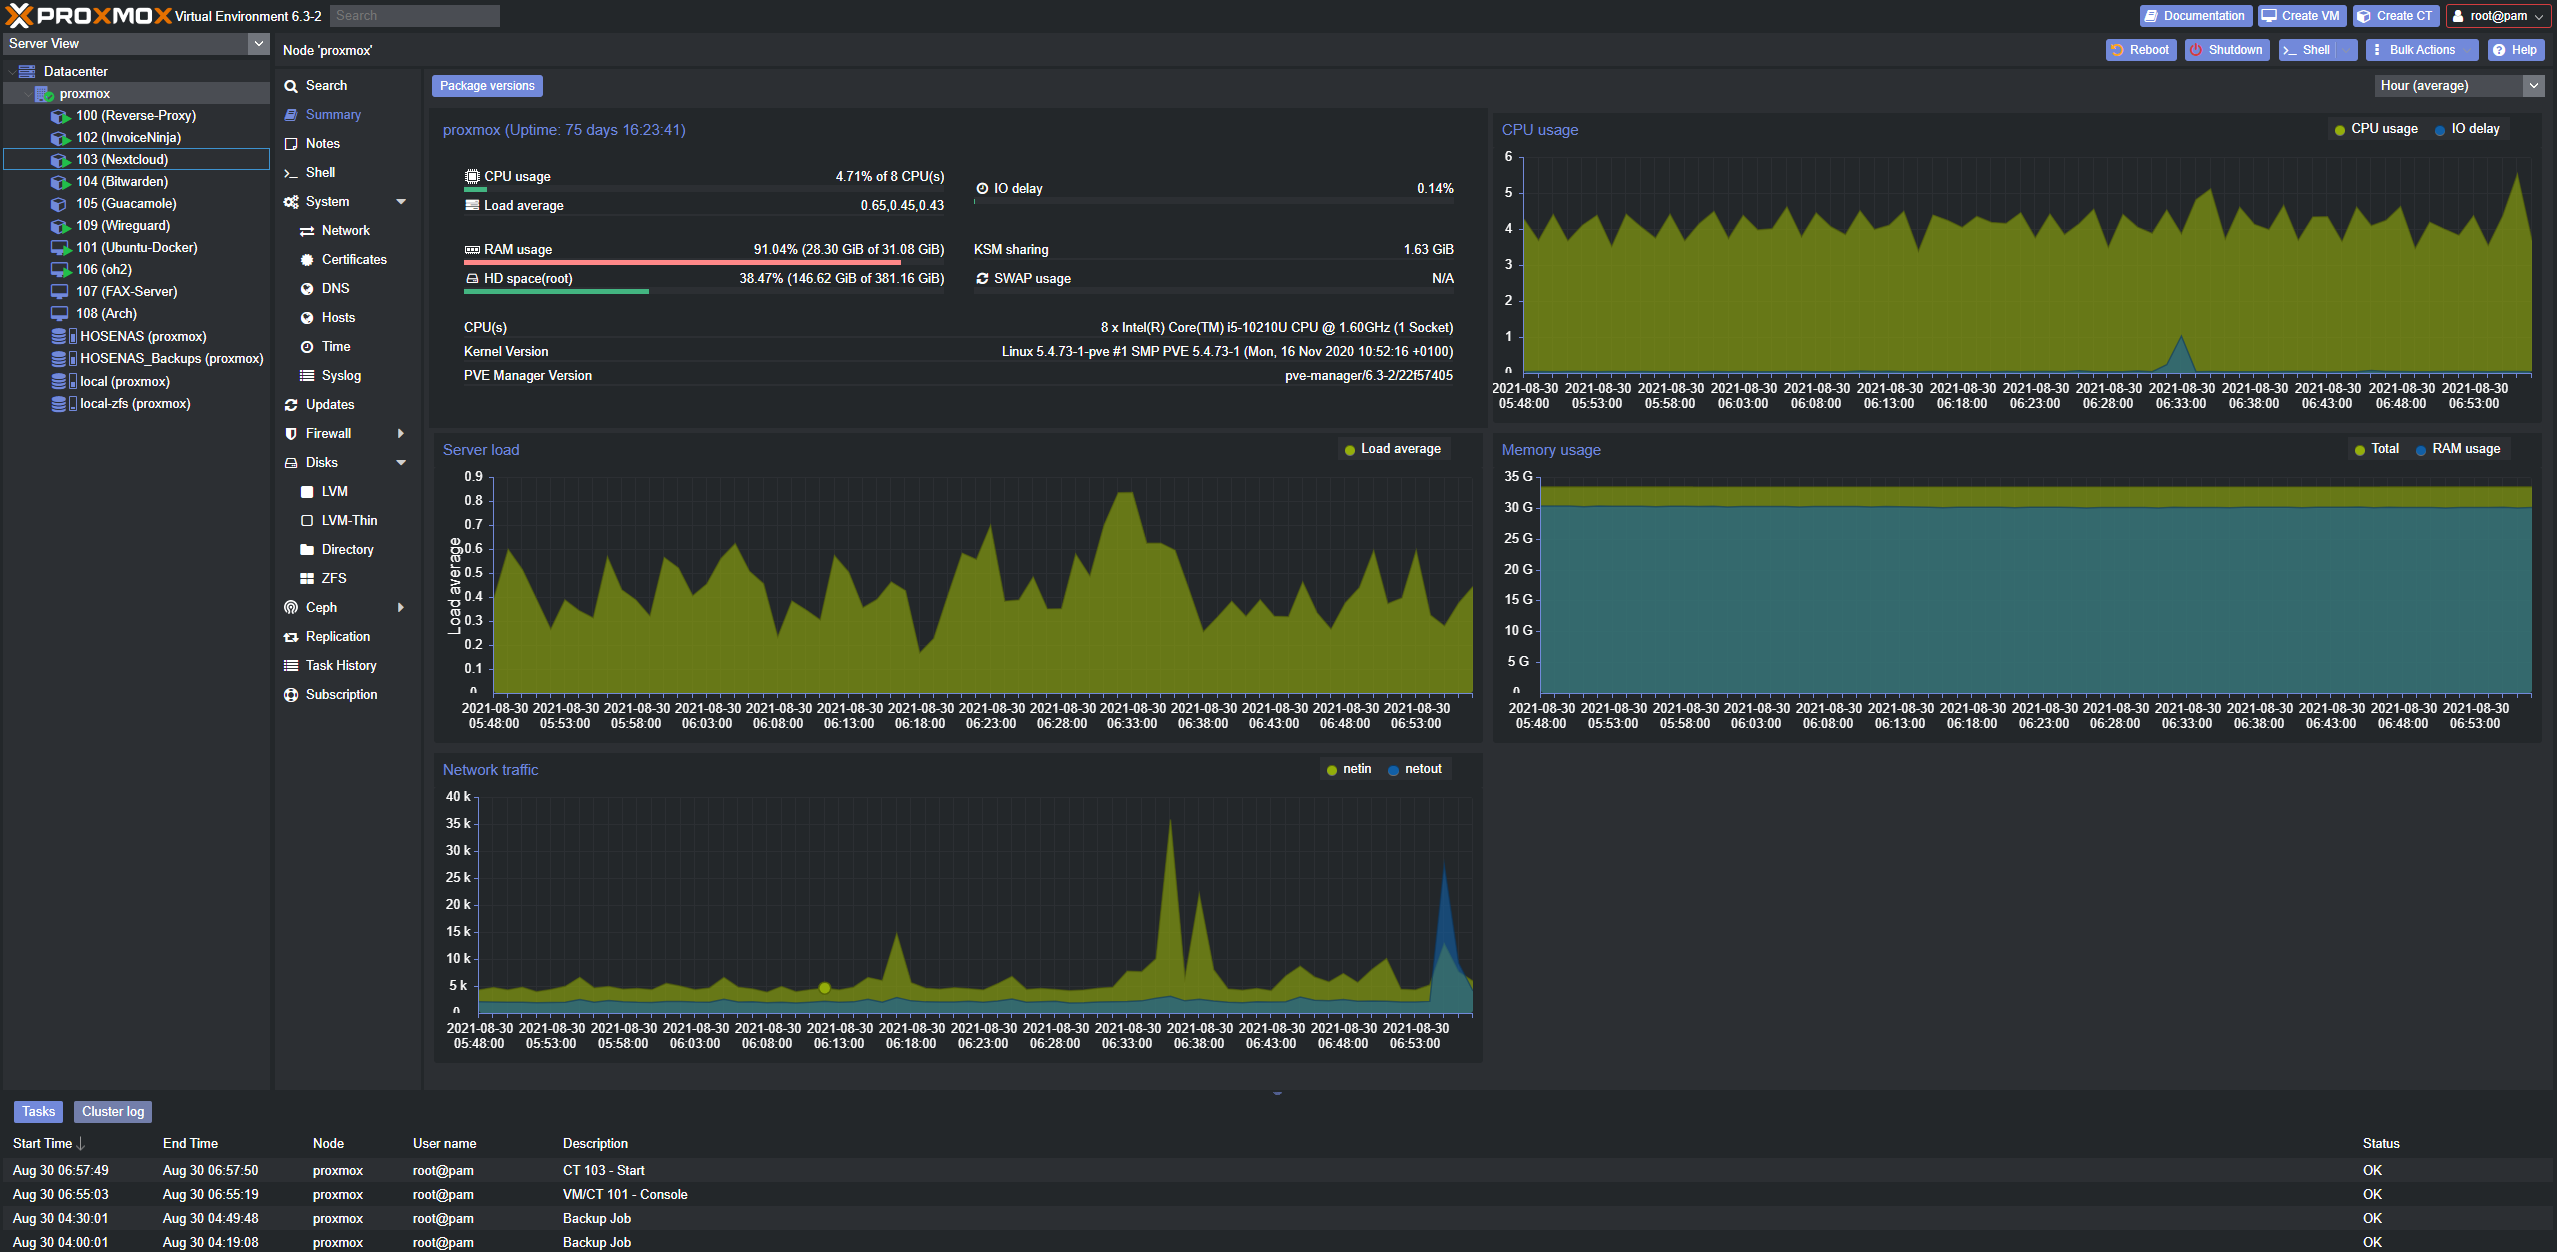Click the Subscription lifebuoy icon

pos(291,695)
